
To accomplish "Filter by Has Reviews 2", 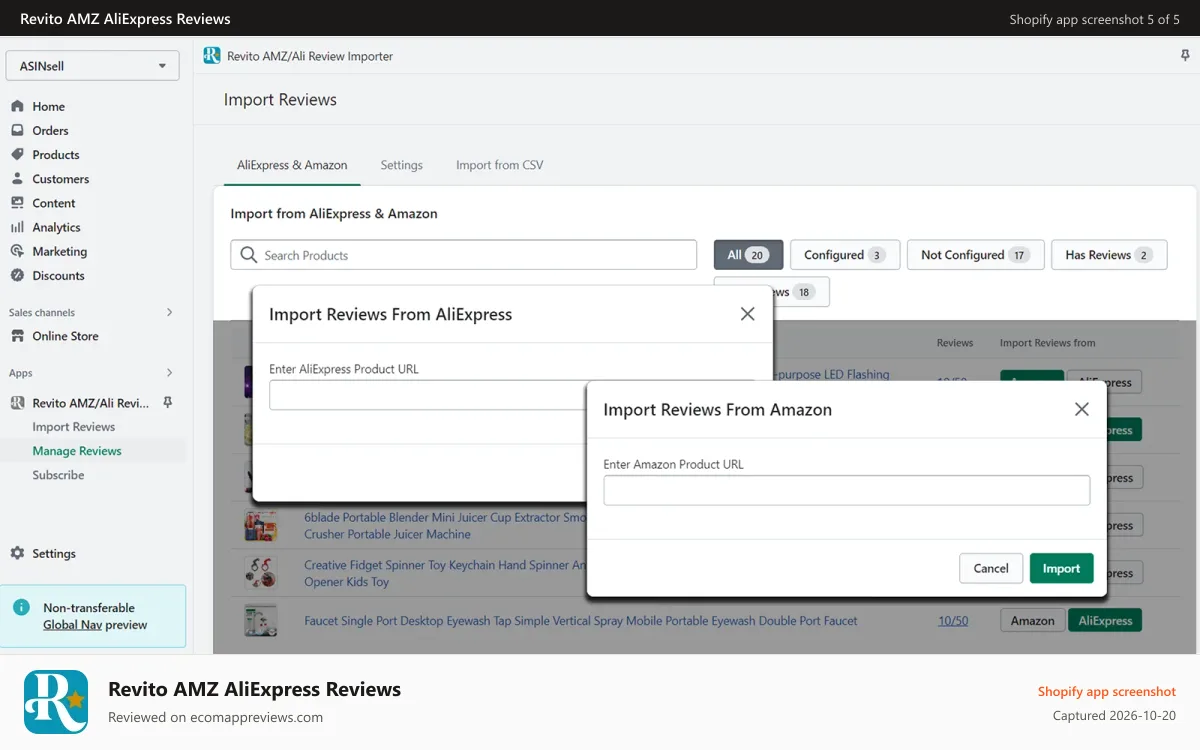I will [1109, 255].
